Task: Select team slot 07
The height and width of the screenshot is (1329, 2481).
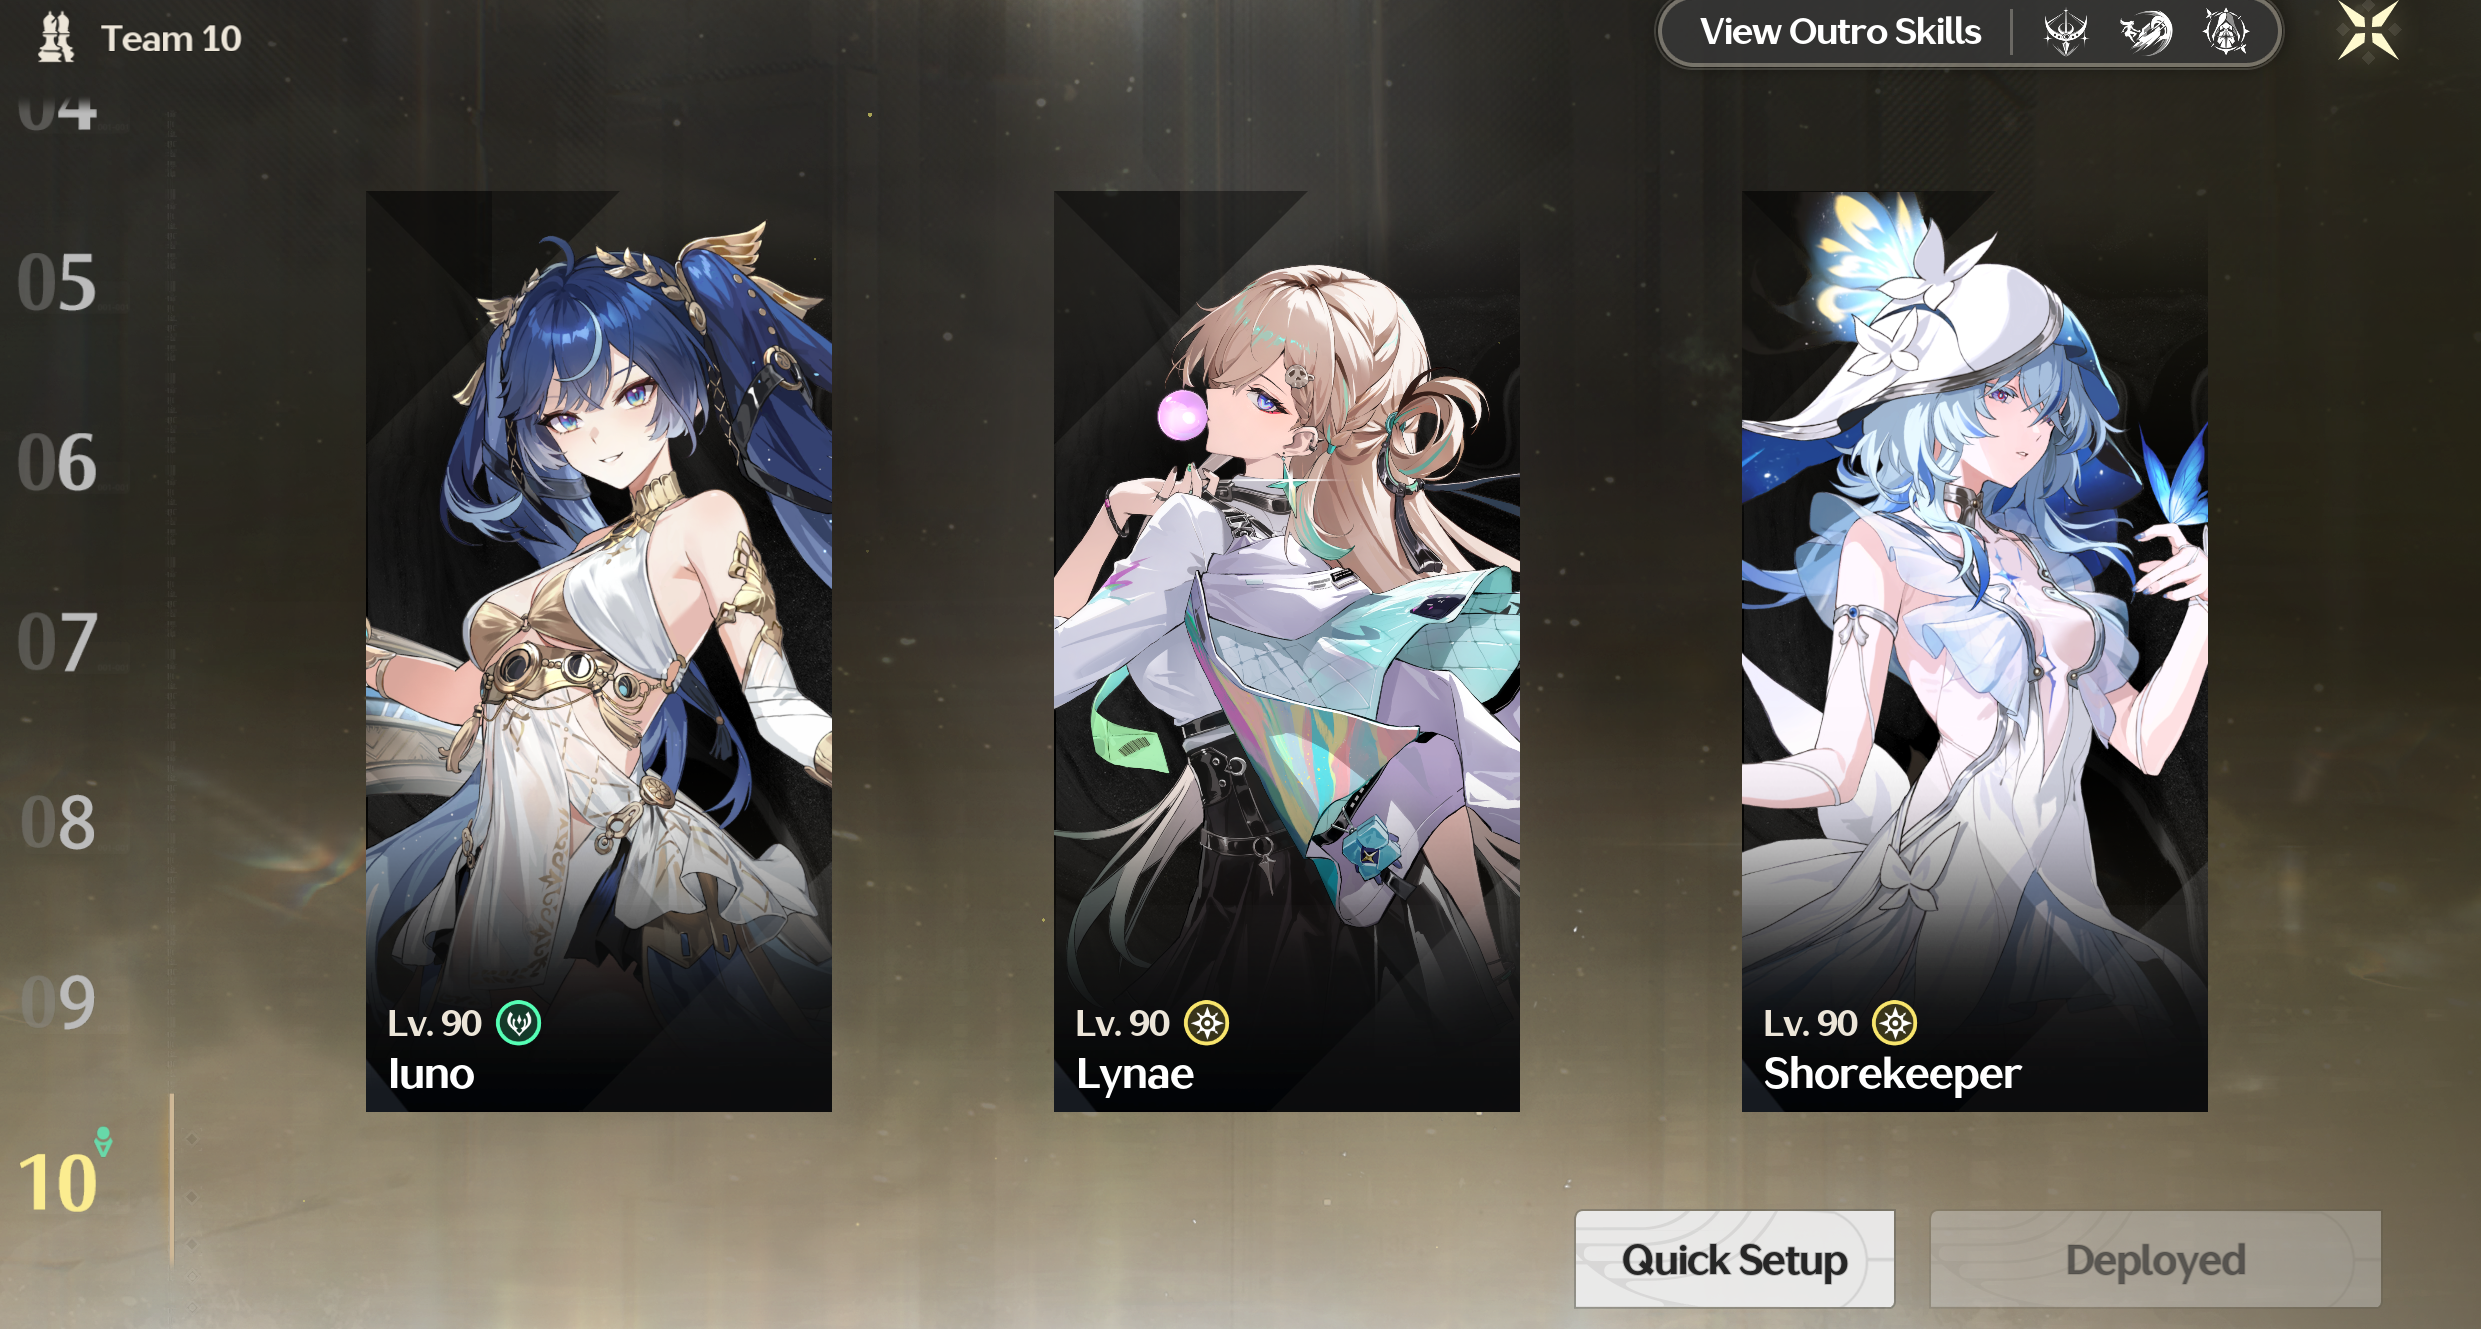Action: tap(57, 642)
